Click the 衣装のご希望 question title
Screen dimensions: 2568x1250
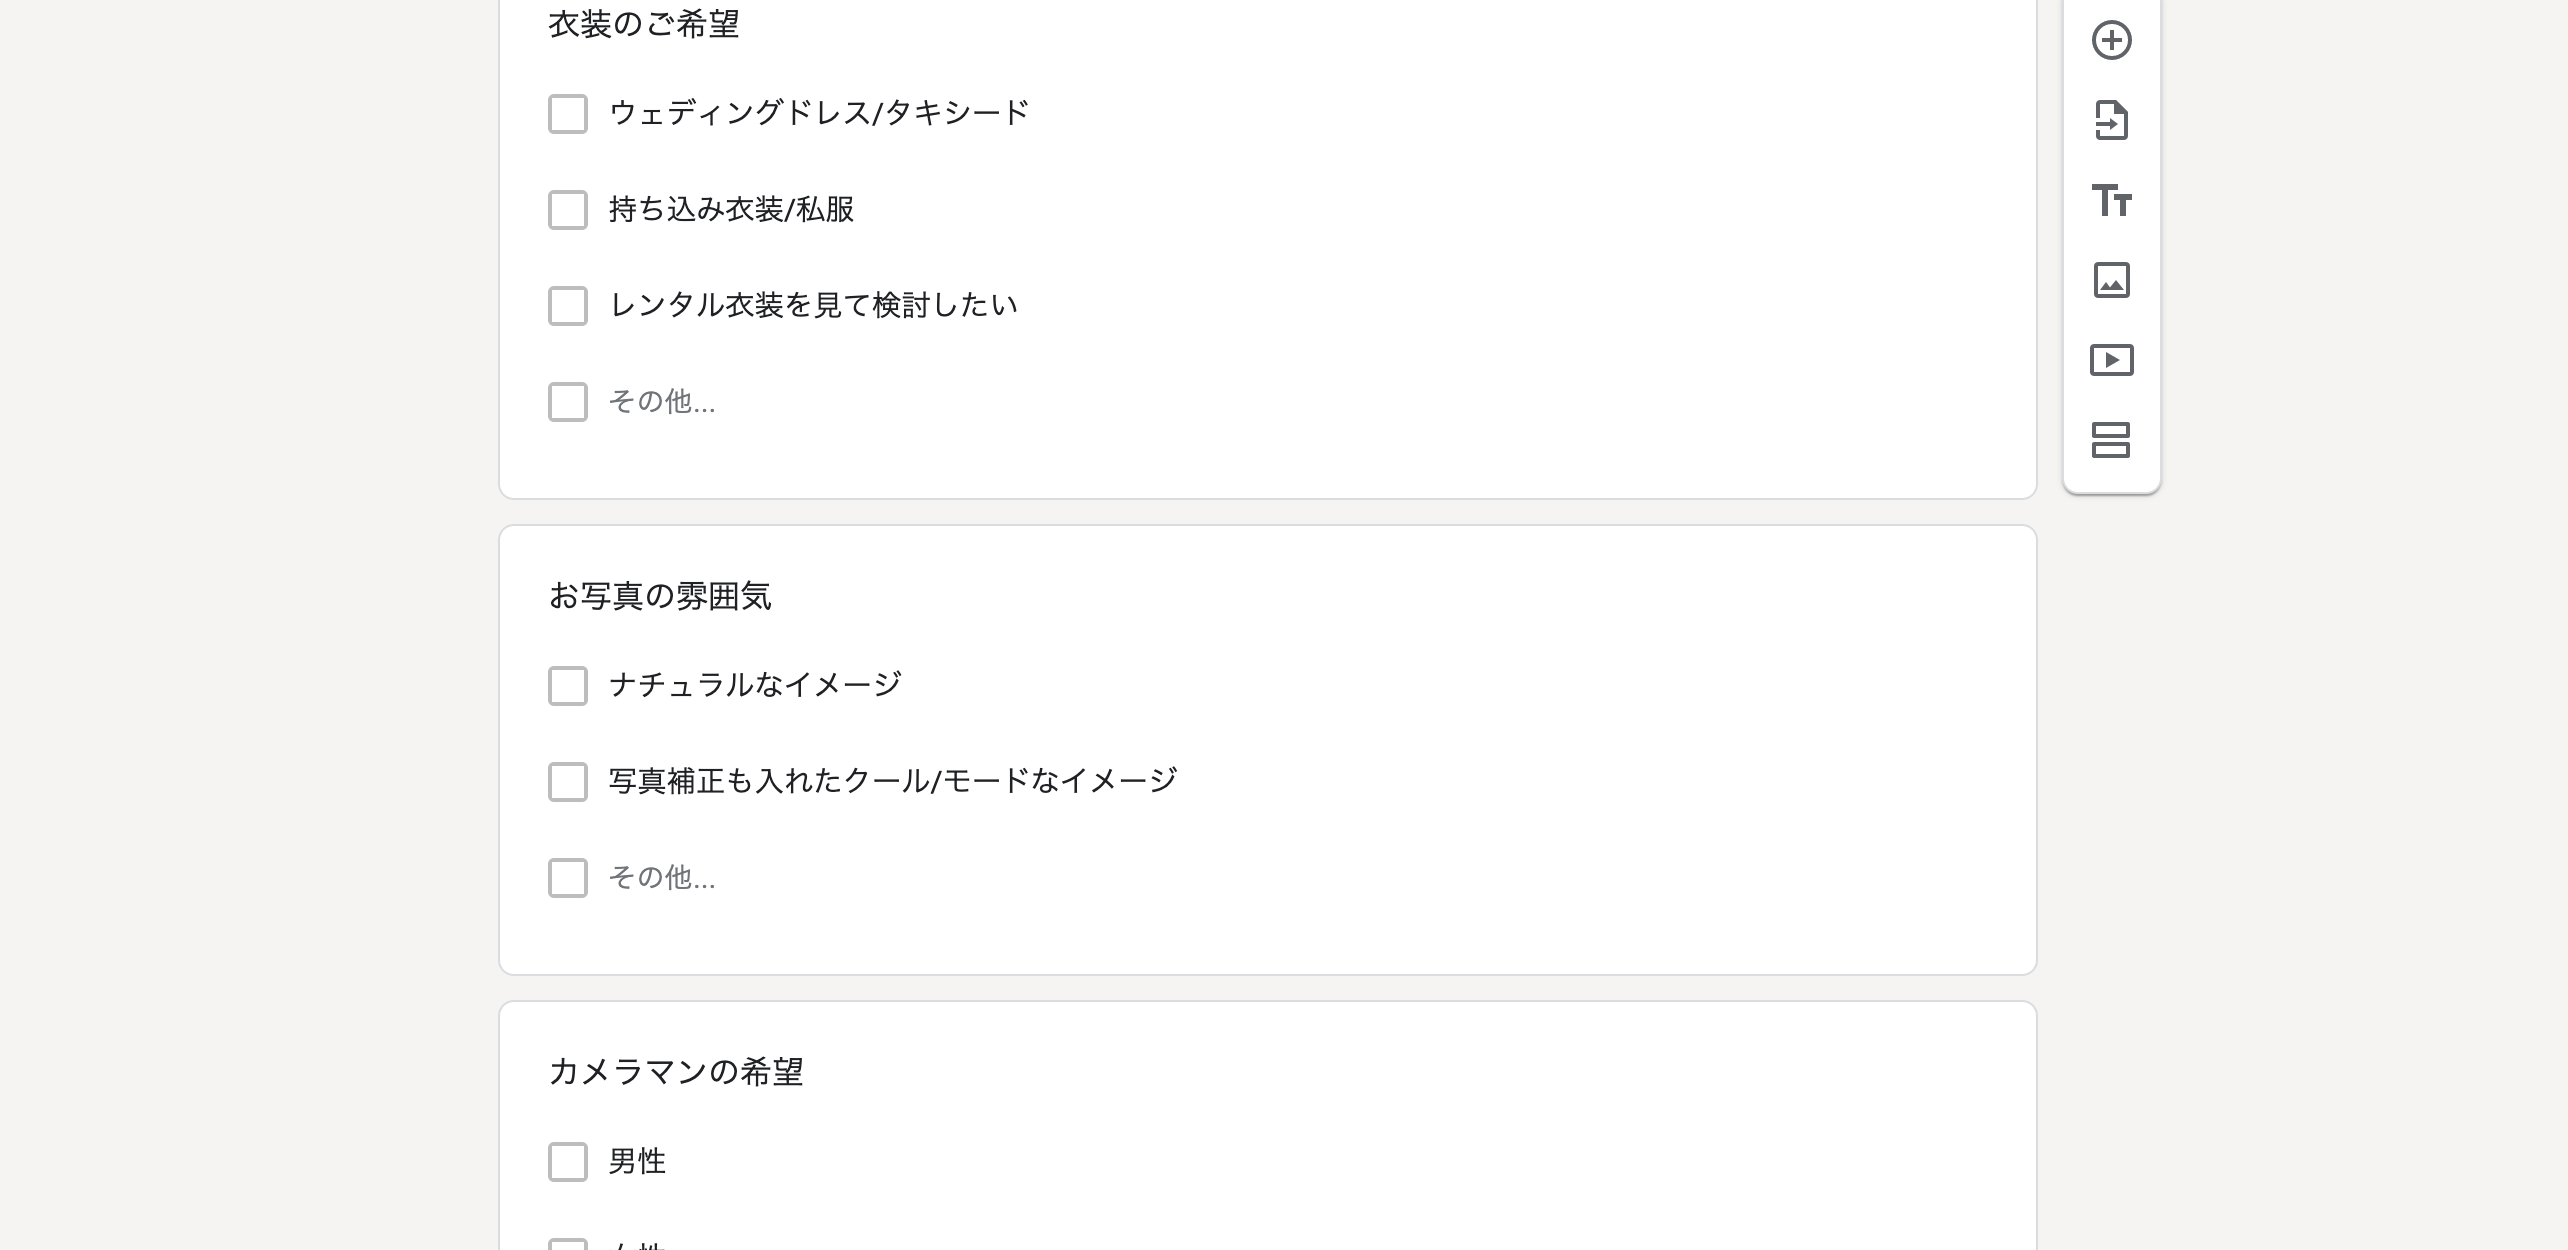(644, 24)
